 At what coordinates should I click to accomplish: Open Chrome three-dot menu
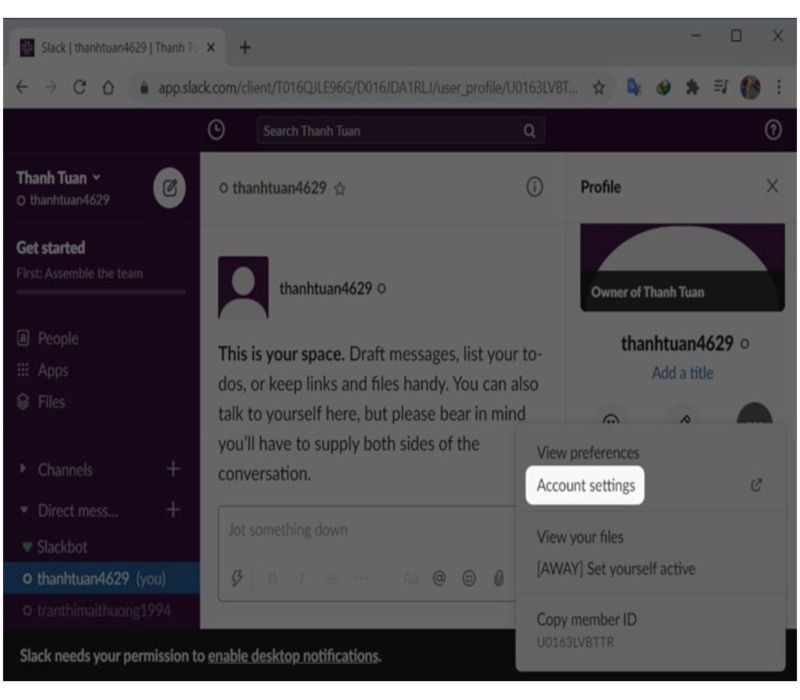click(779, 87)
